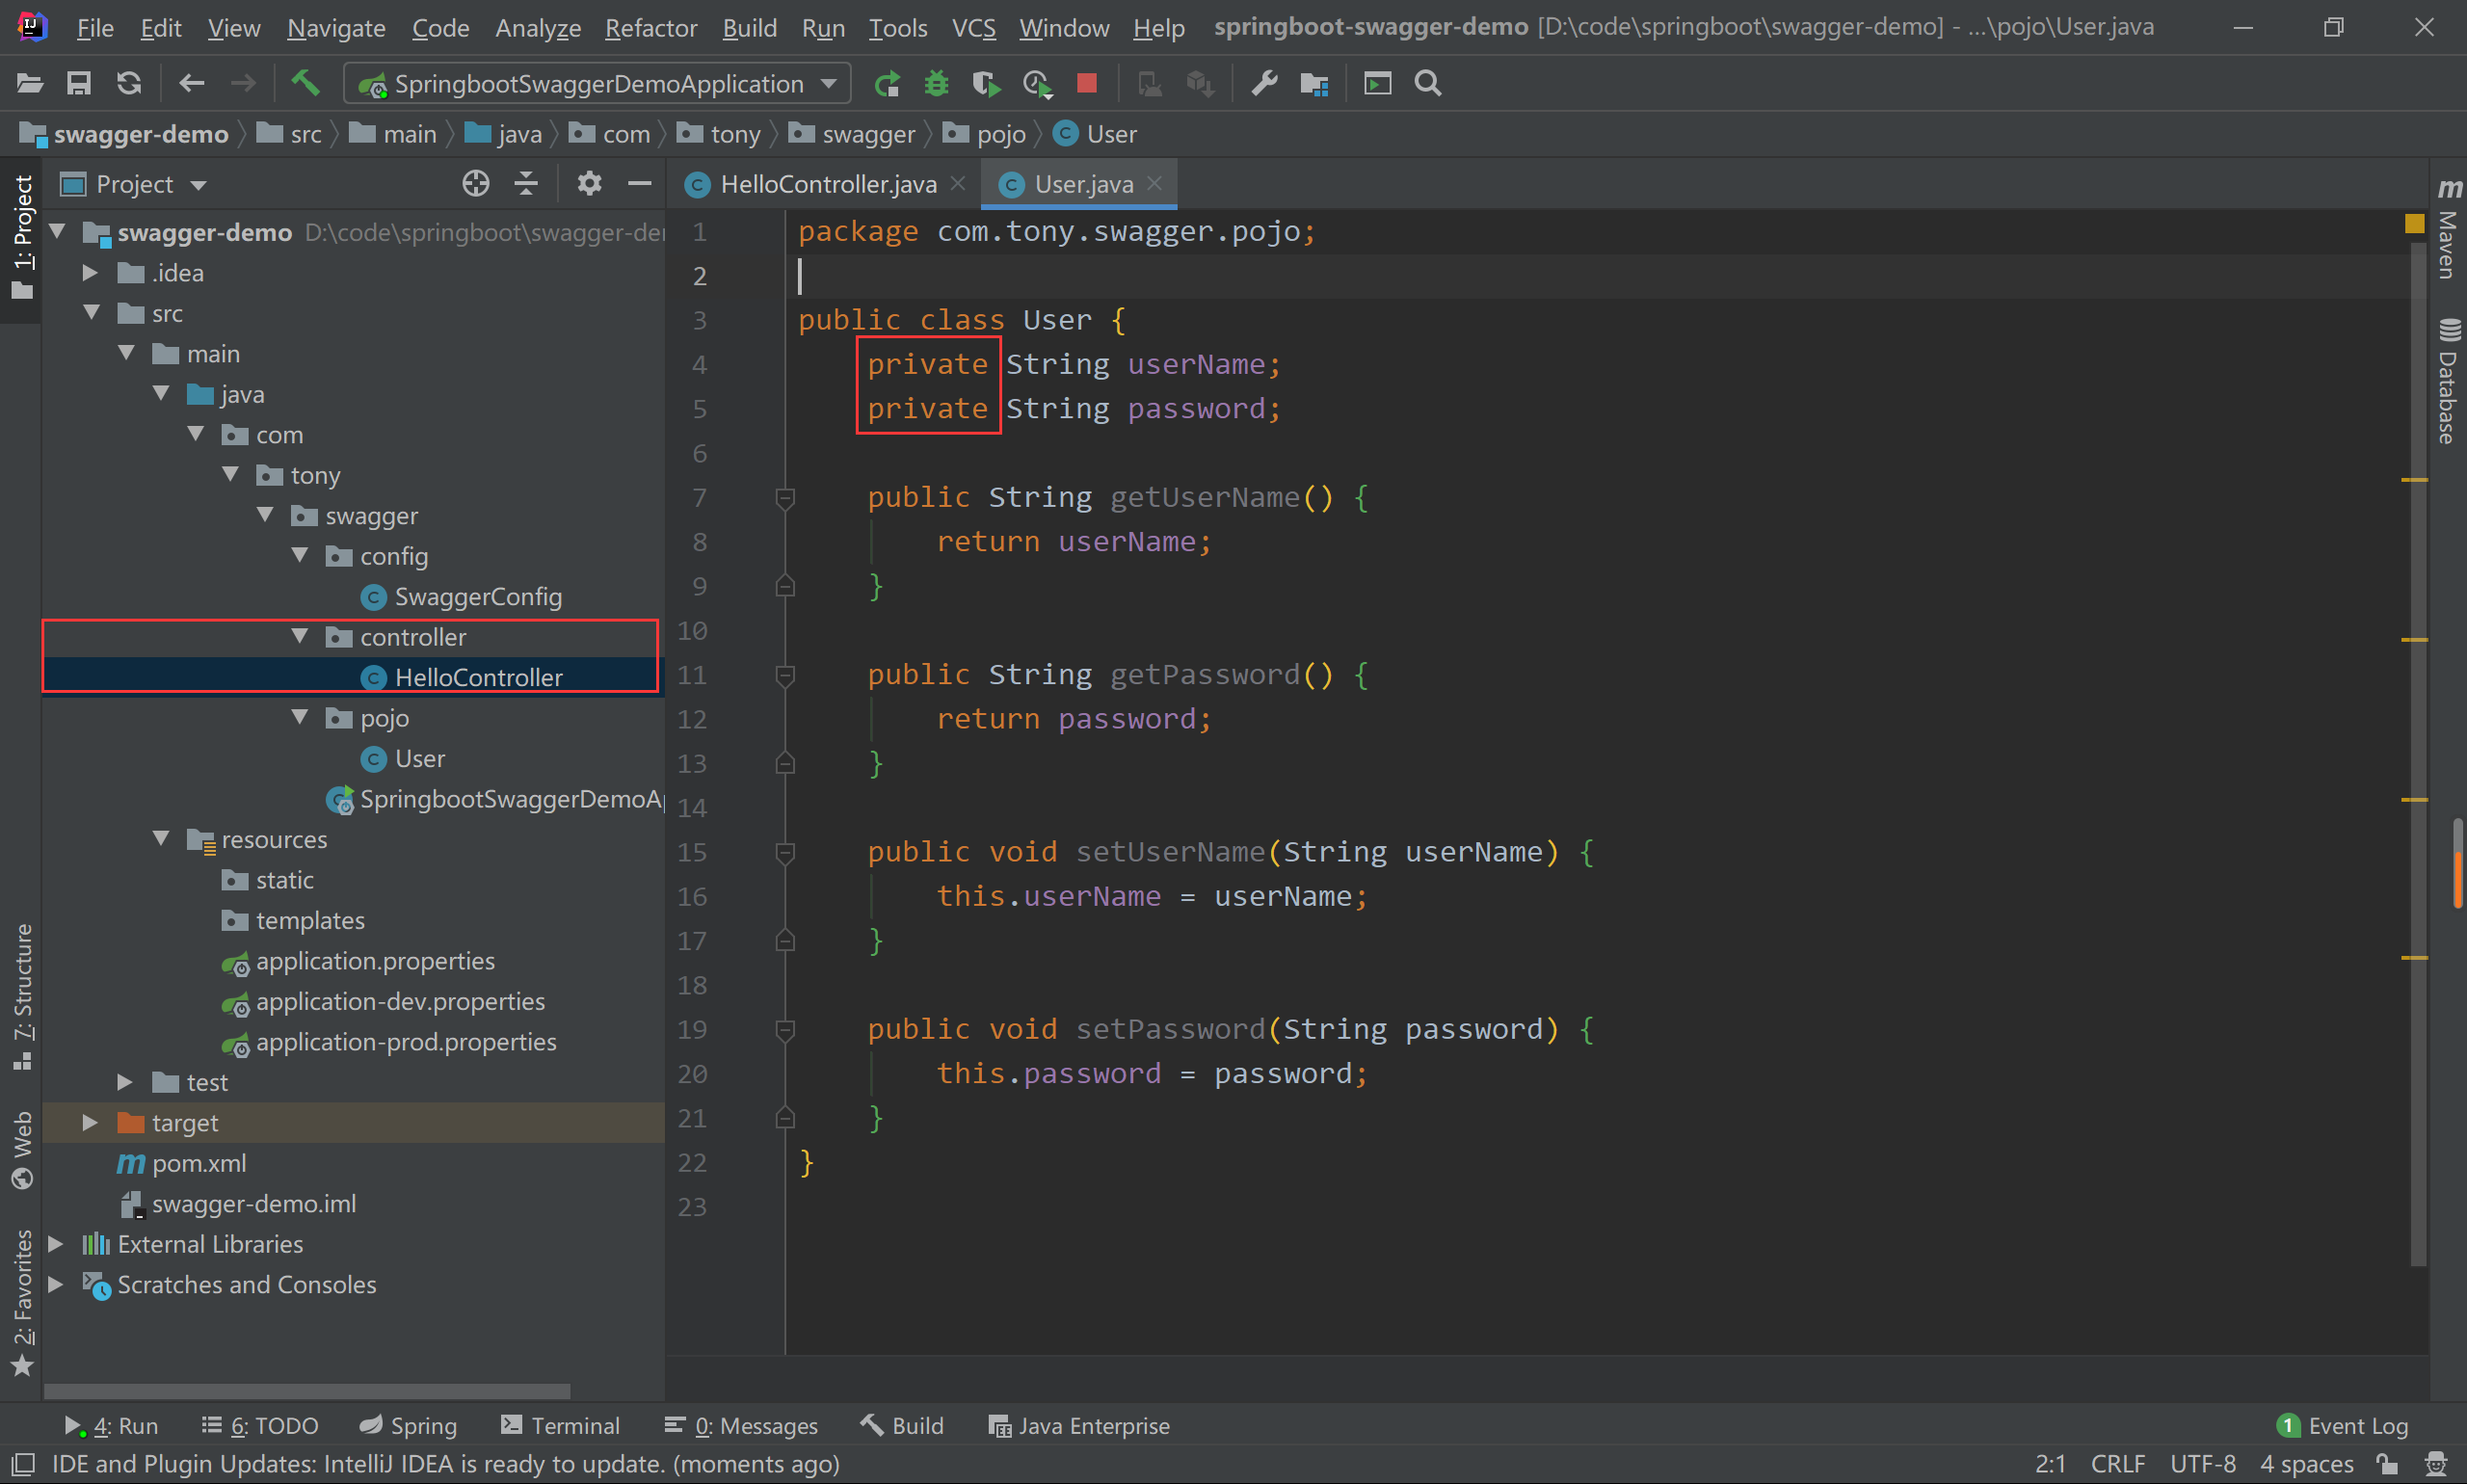The height and width of the screenshot is (1484, 2467).
Task: Click the Rerun application green icon
Action: pos(886,84)
